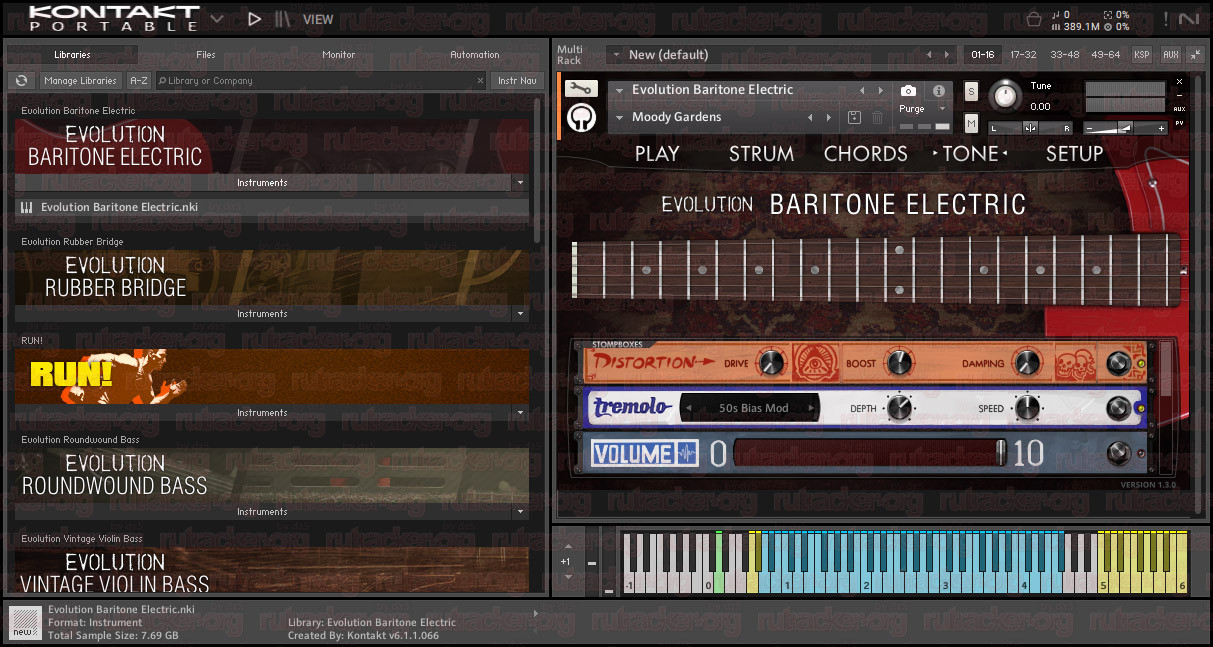Show rack channels 17-32

(x=1023, y=55)
